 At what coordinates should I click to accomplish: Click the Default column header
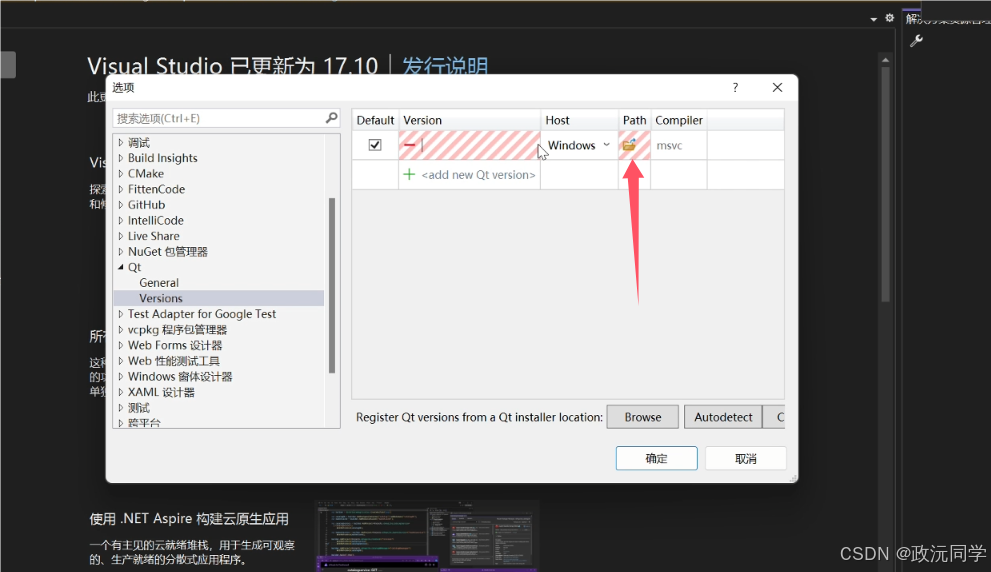(375, 120)
